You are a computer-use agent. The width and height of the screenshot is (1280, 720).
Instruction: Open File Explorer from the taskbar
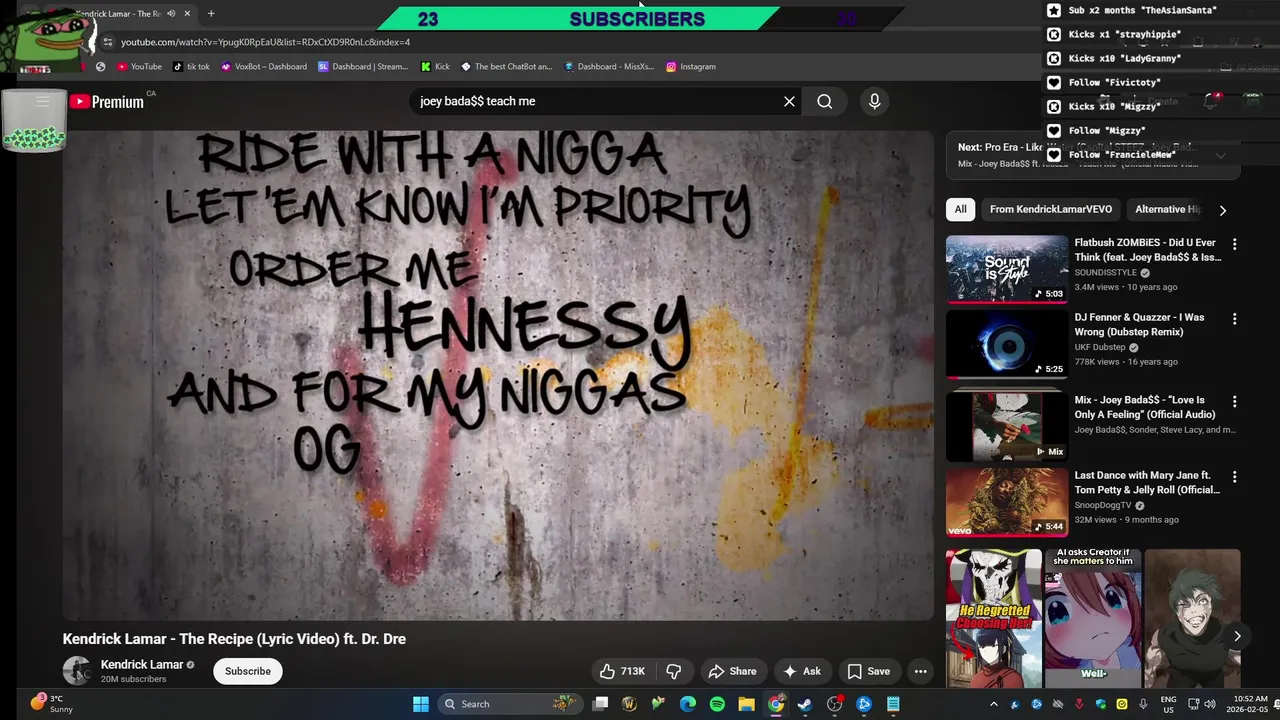pos(746,704)
